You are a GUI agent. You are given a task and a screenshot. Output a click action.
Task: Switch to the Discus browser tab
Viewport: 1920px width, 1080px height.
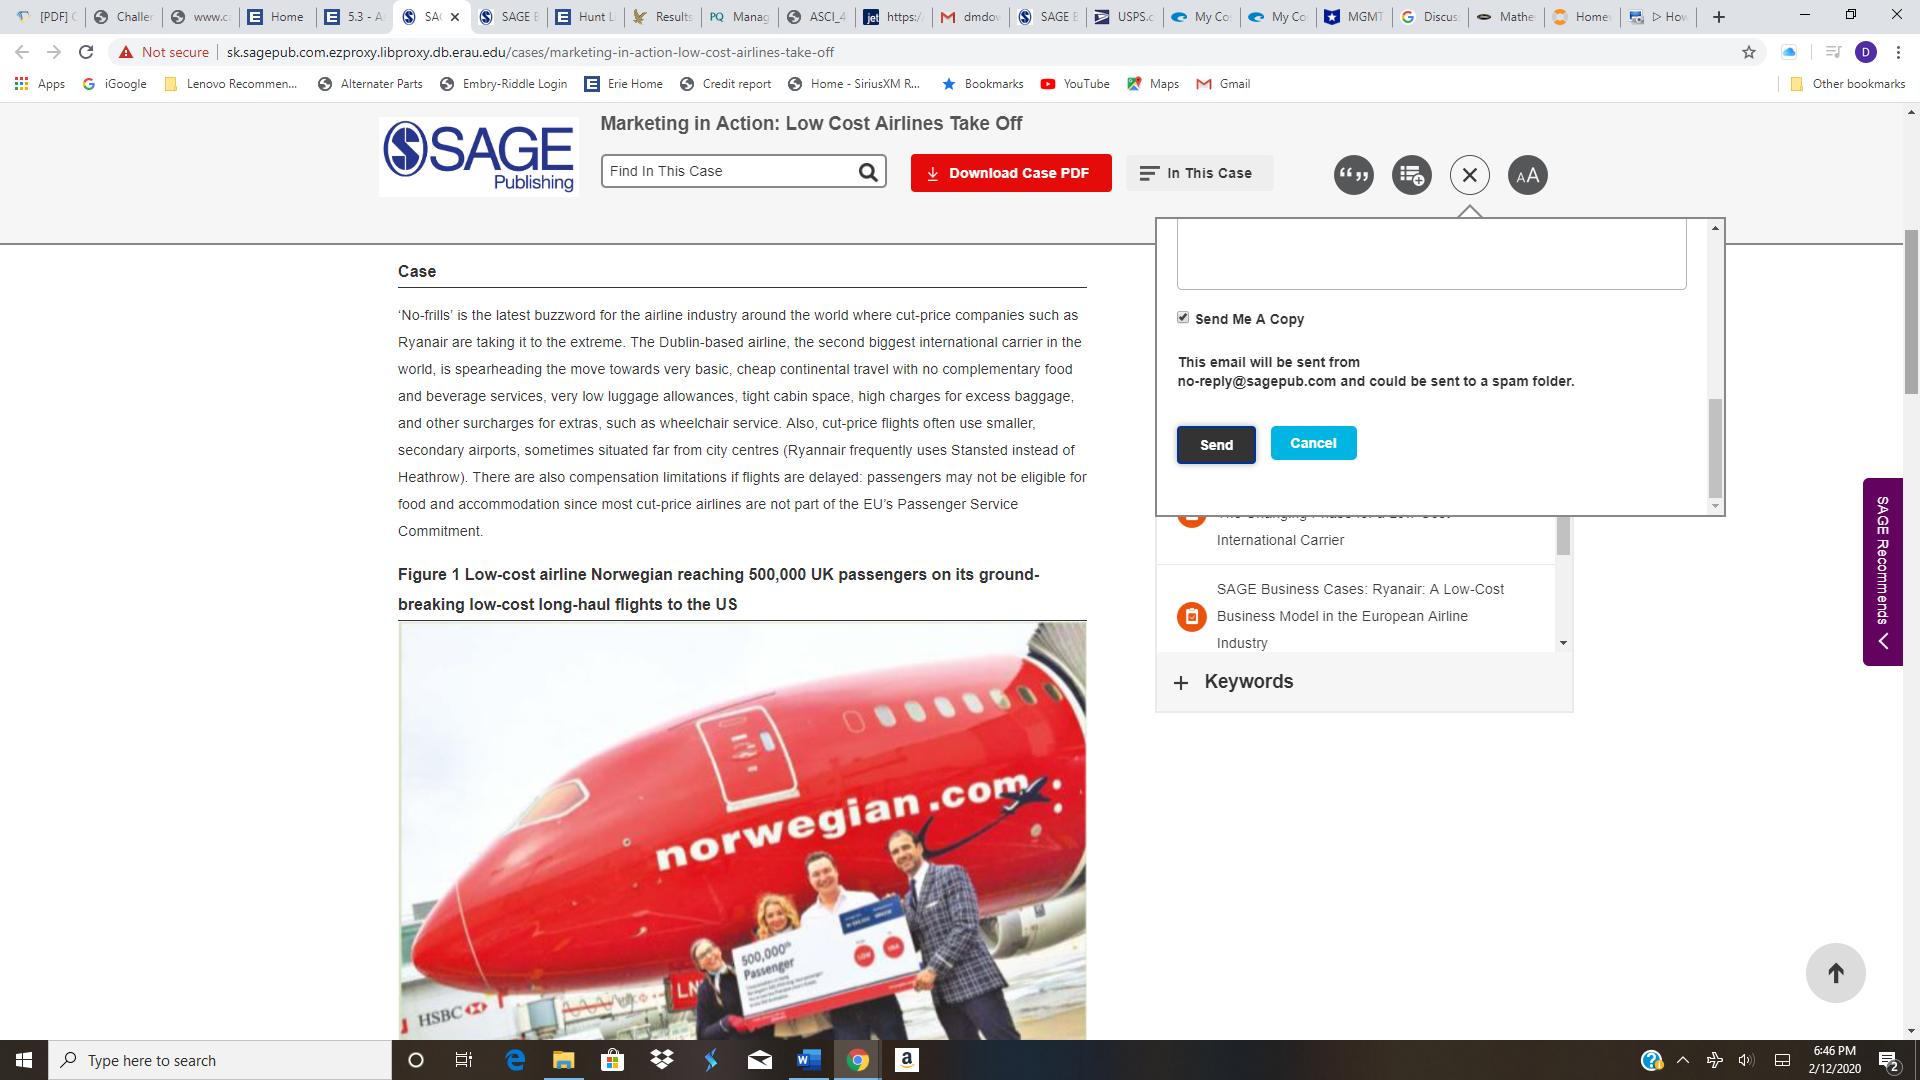coord(1431,16)
